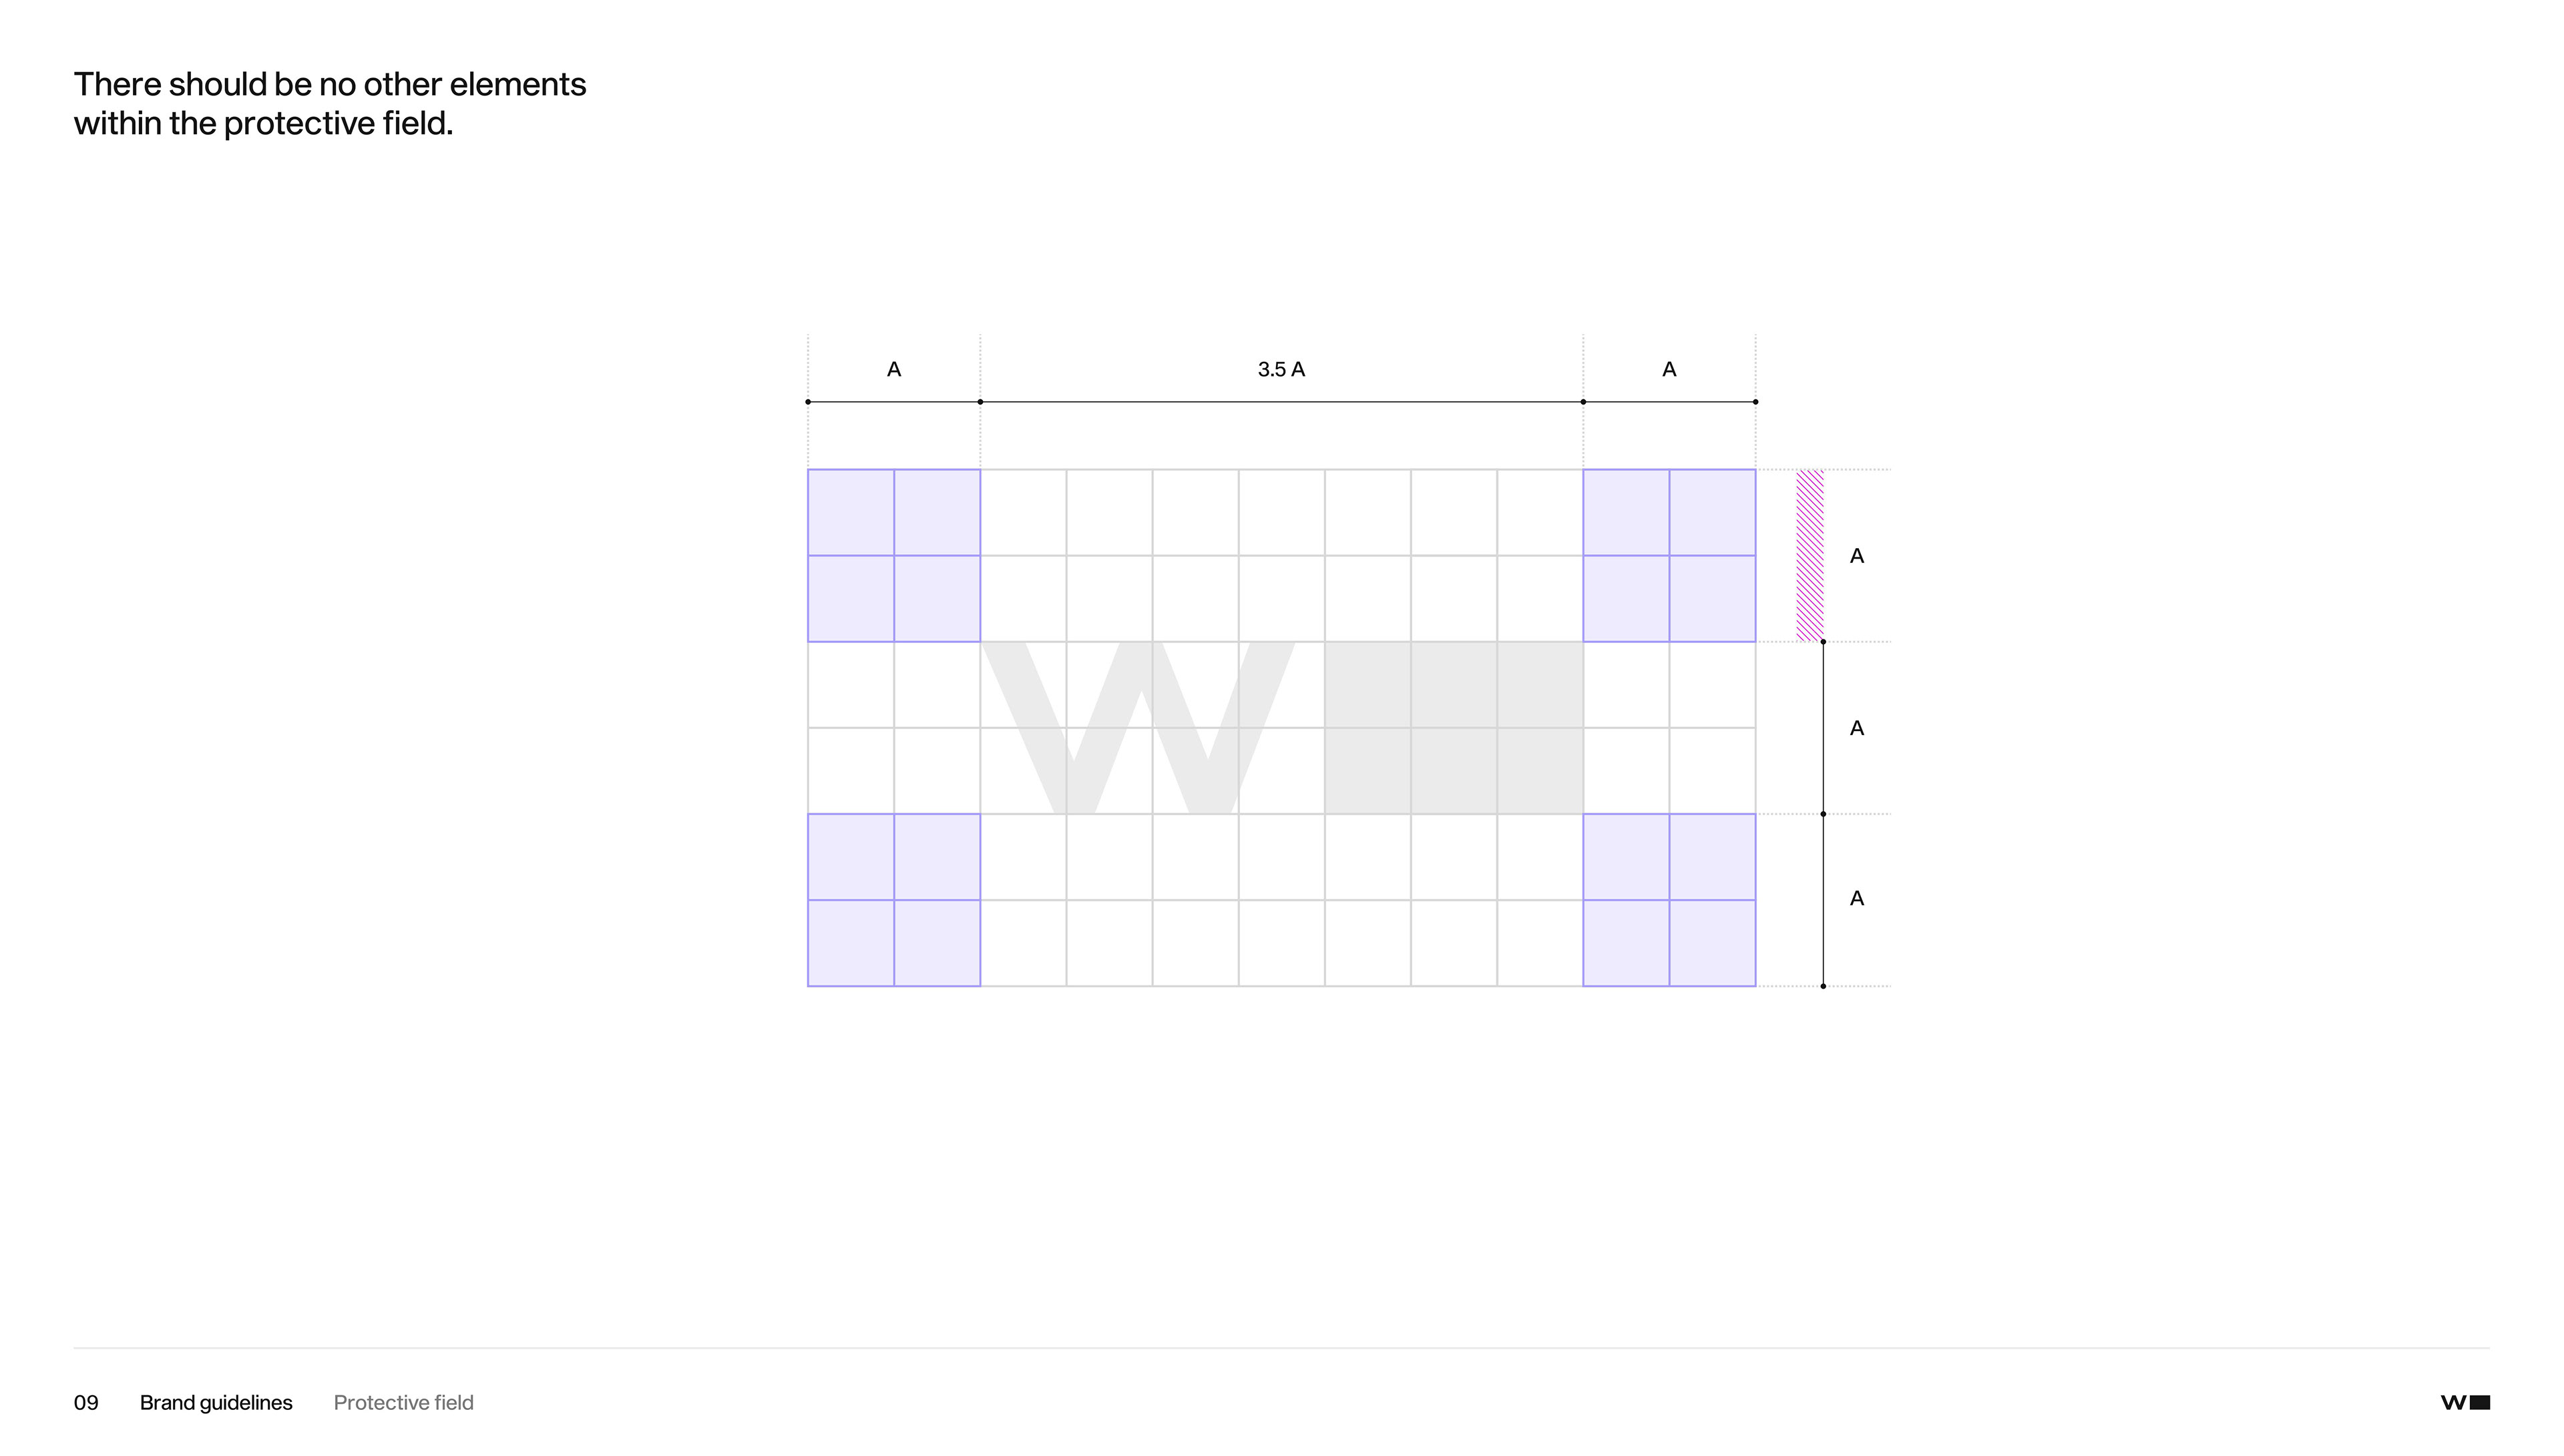
Task: Click the "A" label above the right purple block
Action: click(1668, 369)
